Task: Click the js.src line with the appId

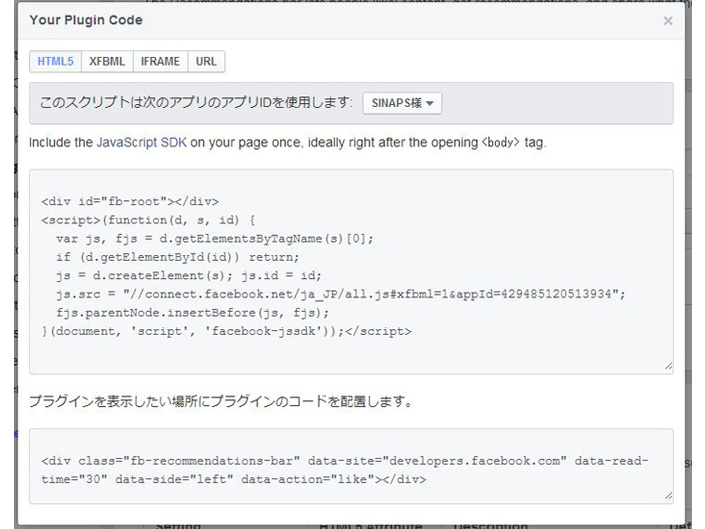Action: (x=340, y=294)
